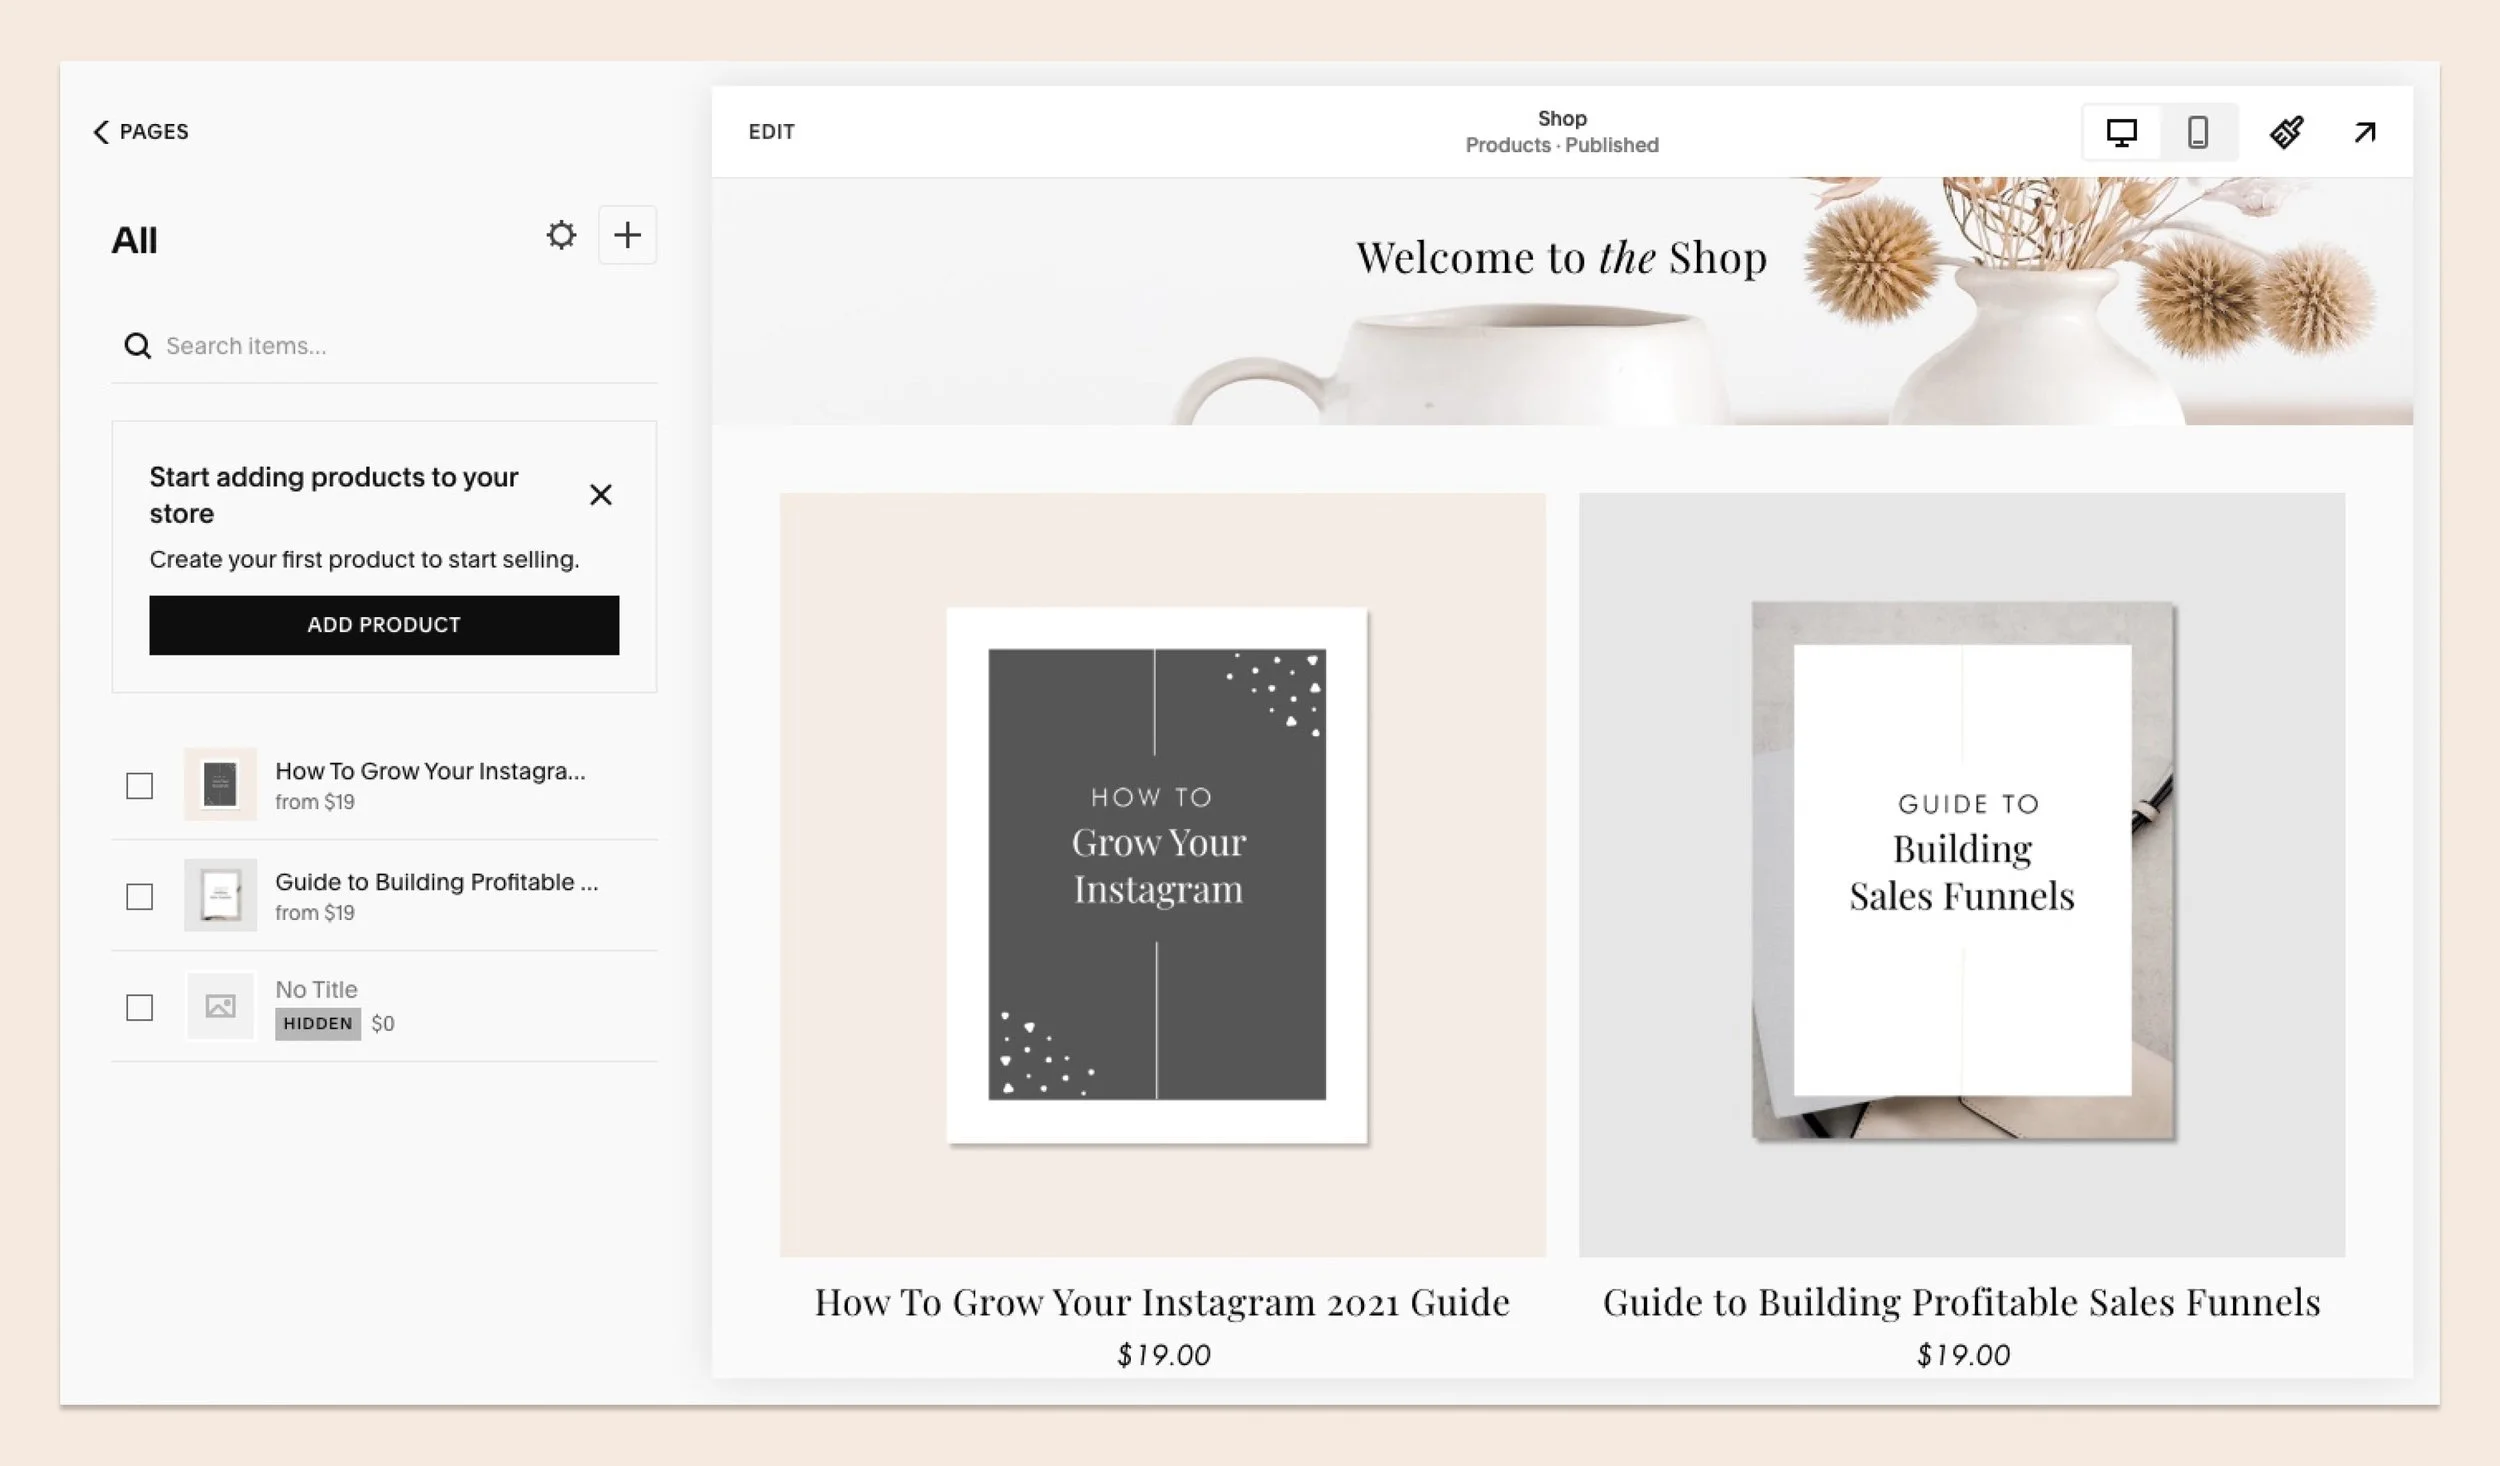
Task: Select the No Title product checkbox
Action: 140,1007
